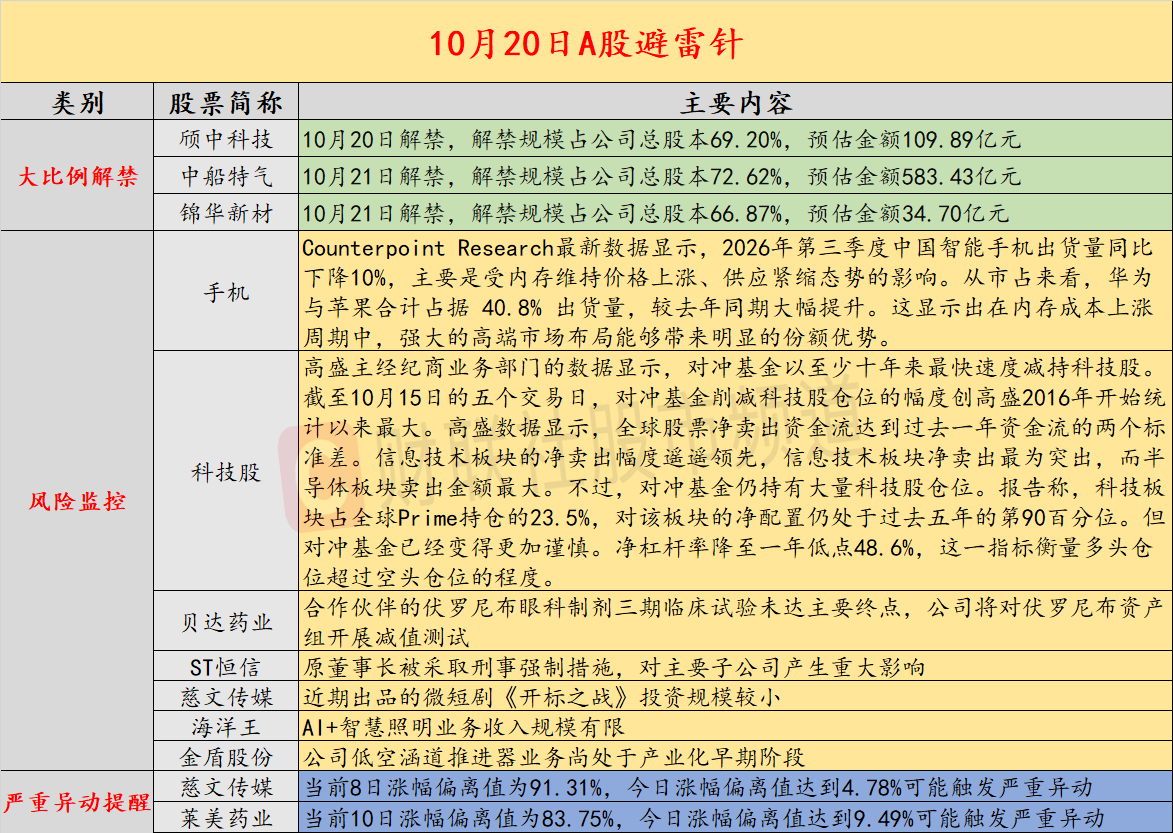
Task: Select the stock name "中船特气"
Action: tap(226, 176)
